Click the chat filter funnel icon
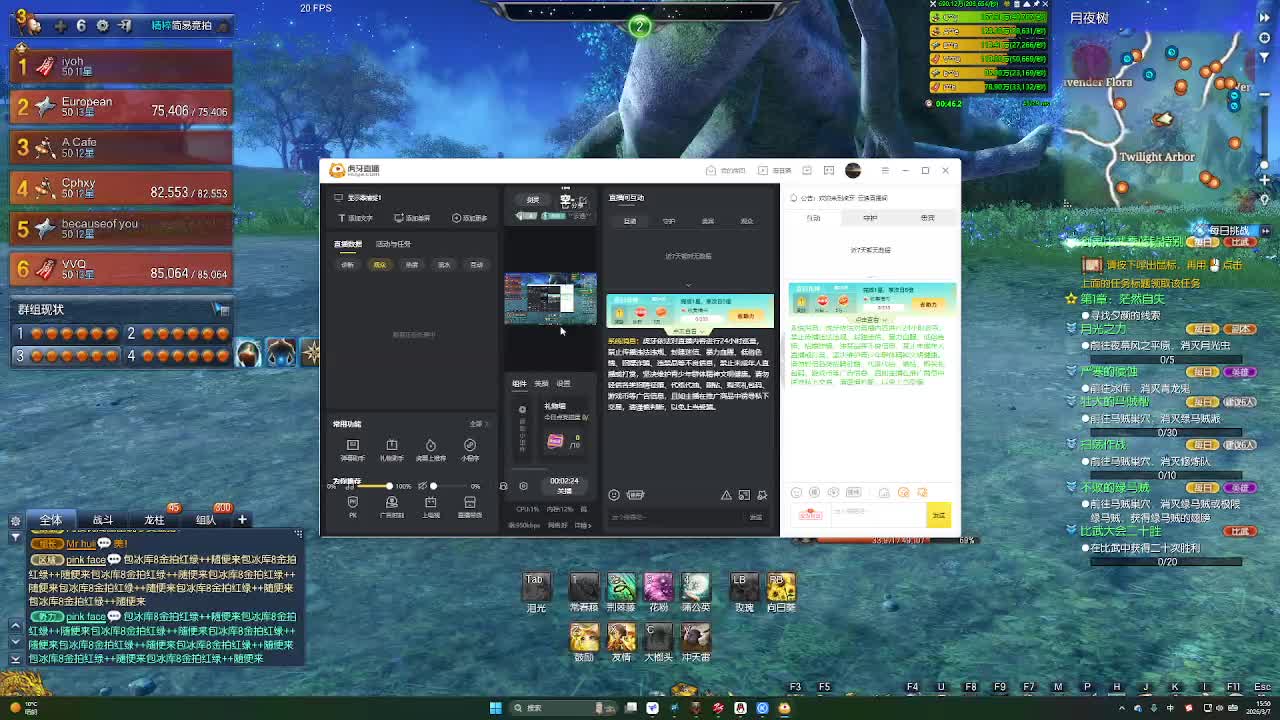 pos(15,537)
